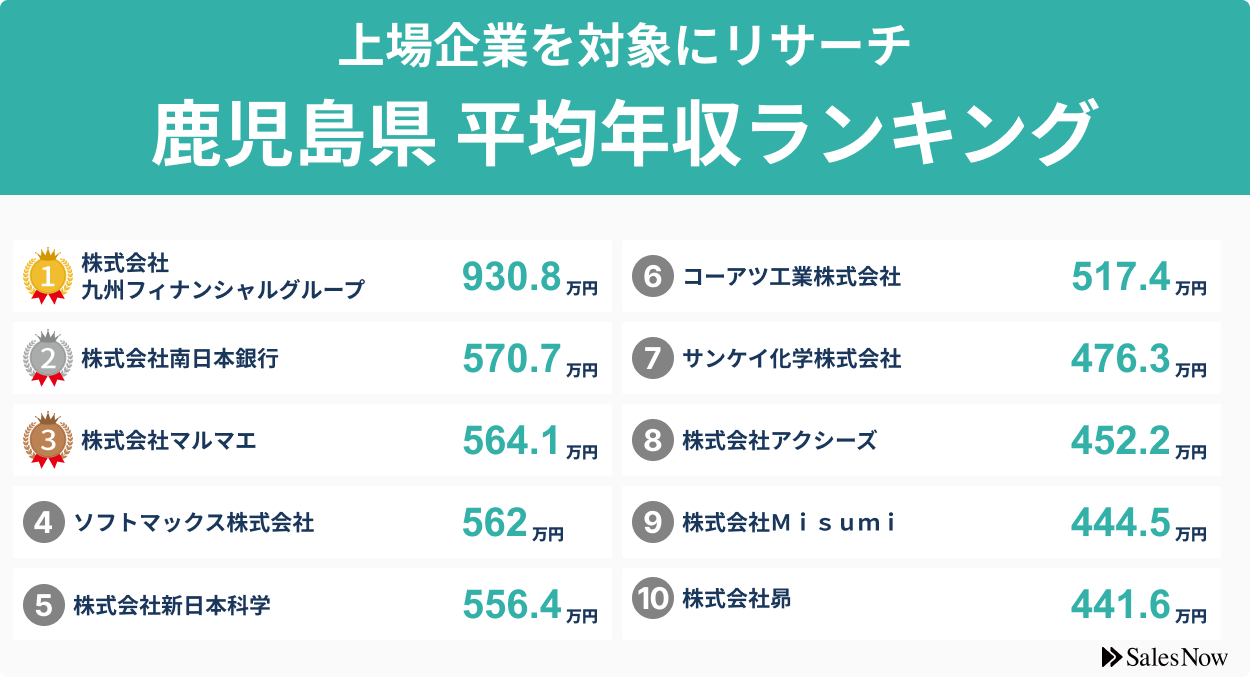Screen dimensions: 1250x677
Task: Click the 517.4 万円 salary figure
Action: coord(1138,277)
